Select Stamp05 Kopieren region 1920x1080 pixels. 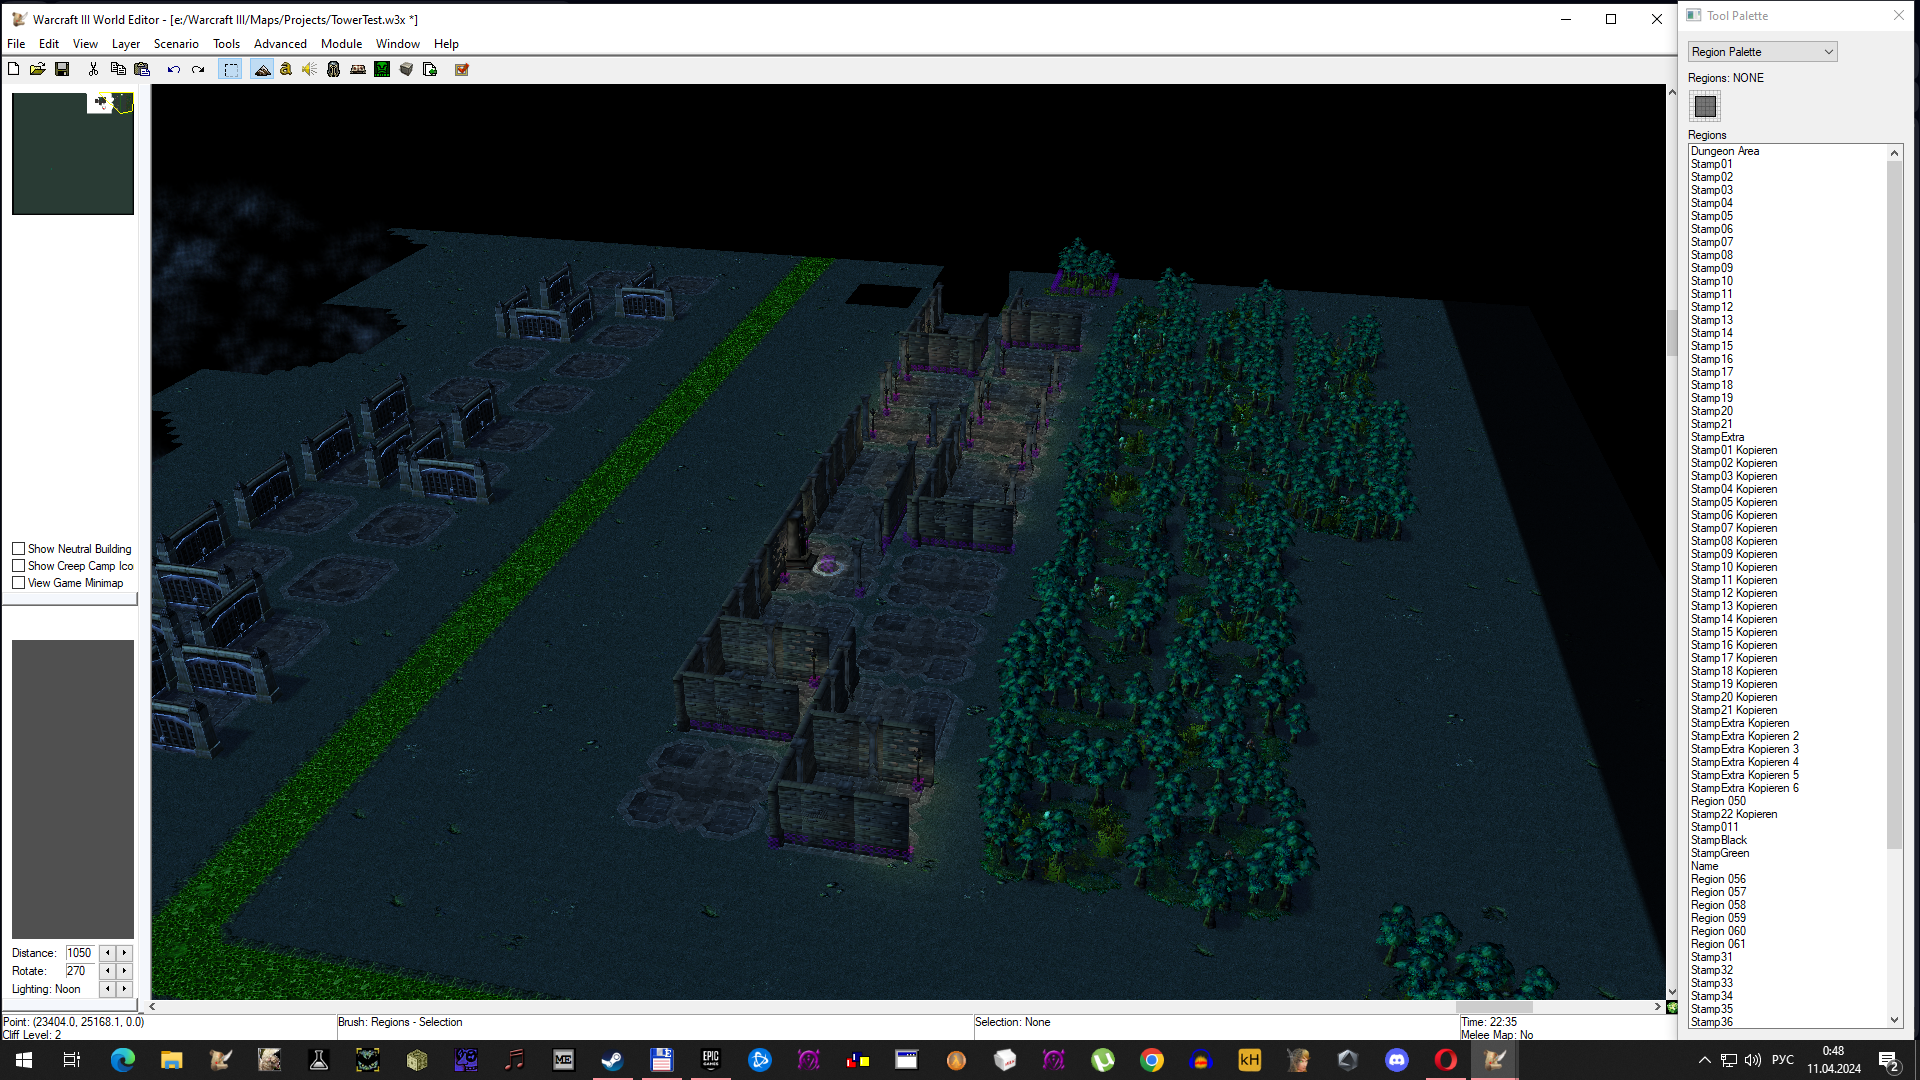(x=1734, y=502)
